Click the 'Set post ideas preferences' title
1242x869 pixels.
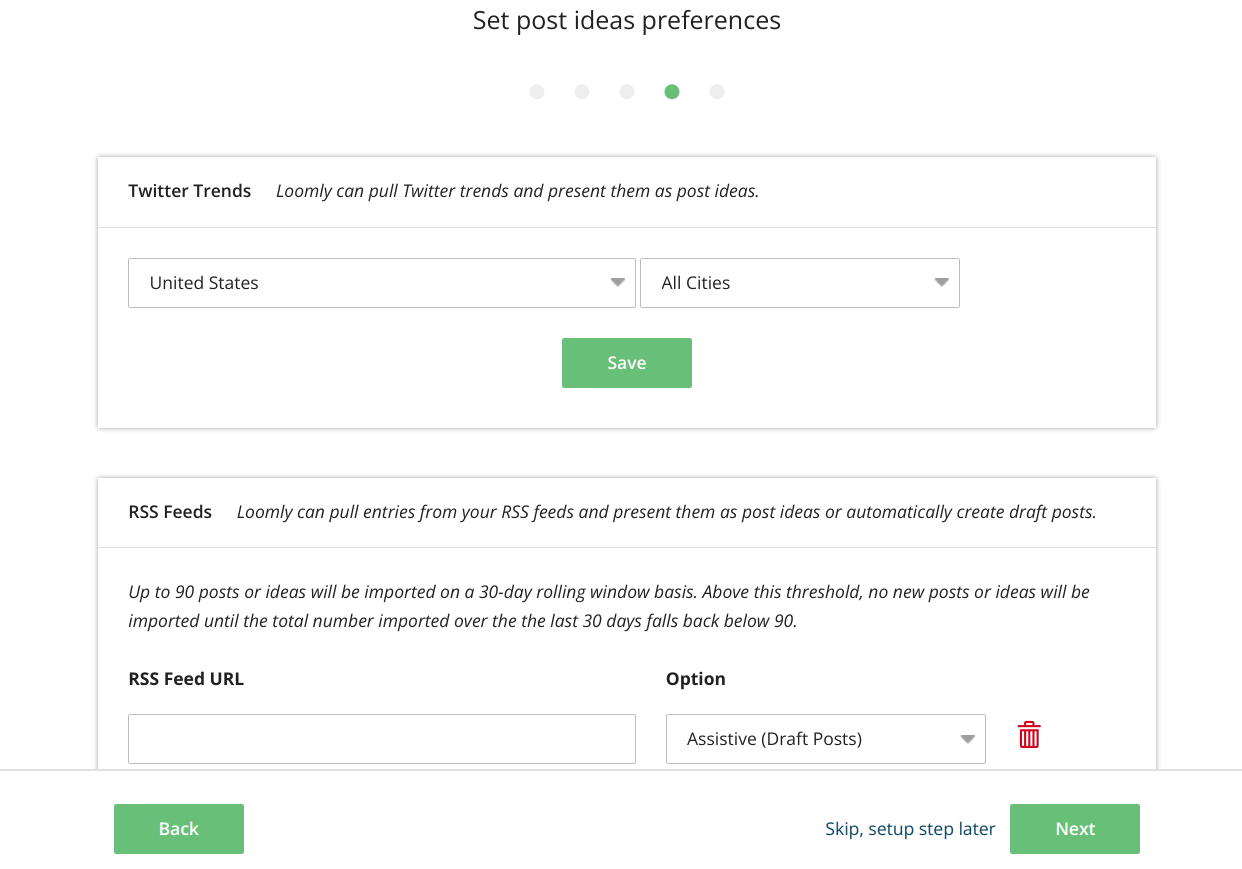pyautogui.click(x=627, y=21)
